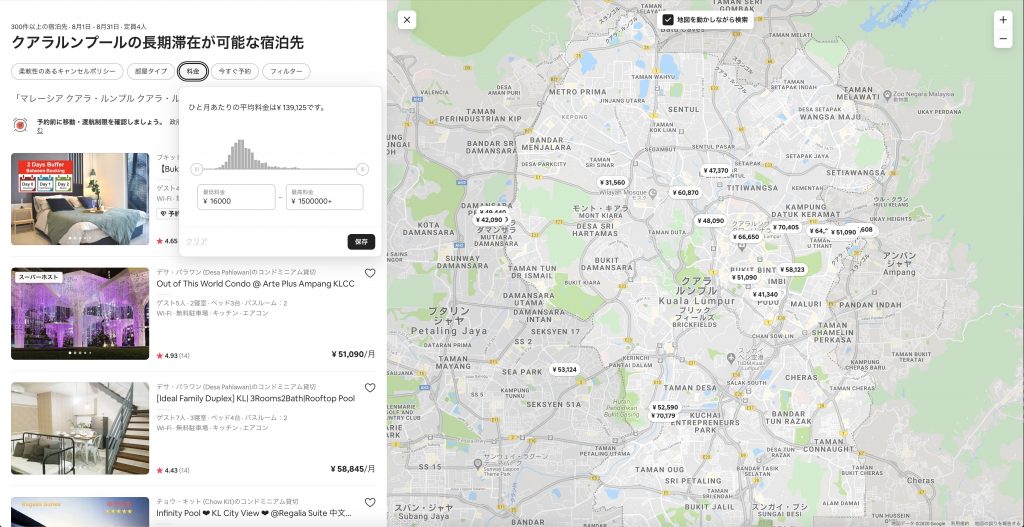Select map price marker ¥47,370
Viewport: 1024px width, 527px height.
(716, 170)
